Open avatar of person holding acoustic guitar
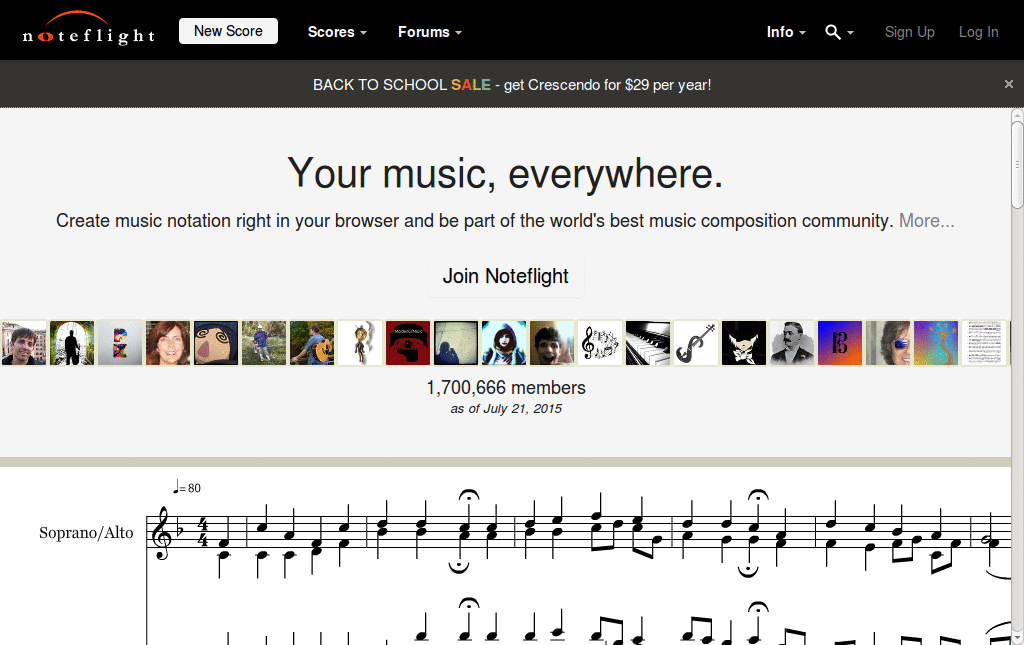The height and width of the screenshot is (645, 1024). [x=312, y=343]
